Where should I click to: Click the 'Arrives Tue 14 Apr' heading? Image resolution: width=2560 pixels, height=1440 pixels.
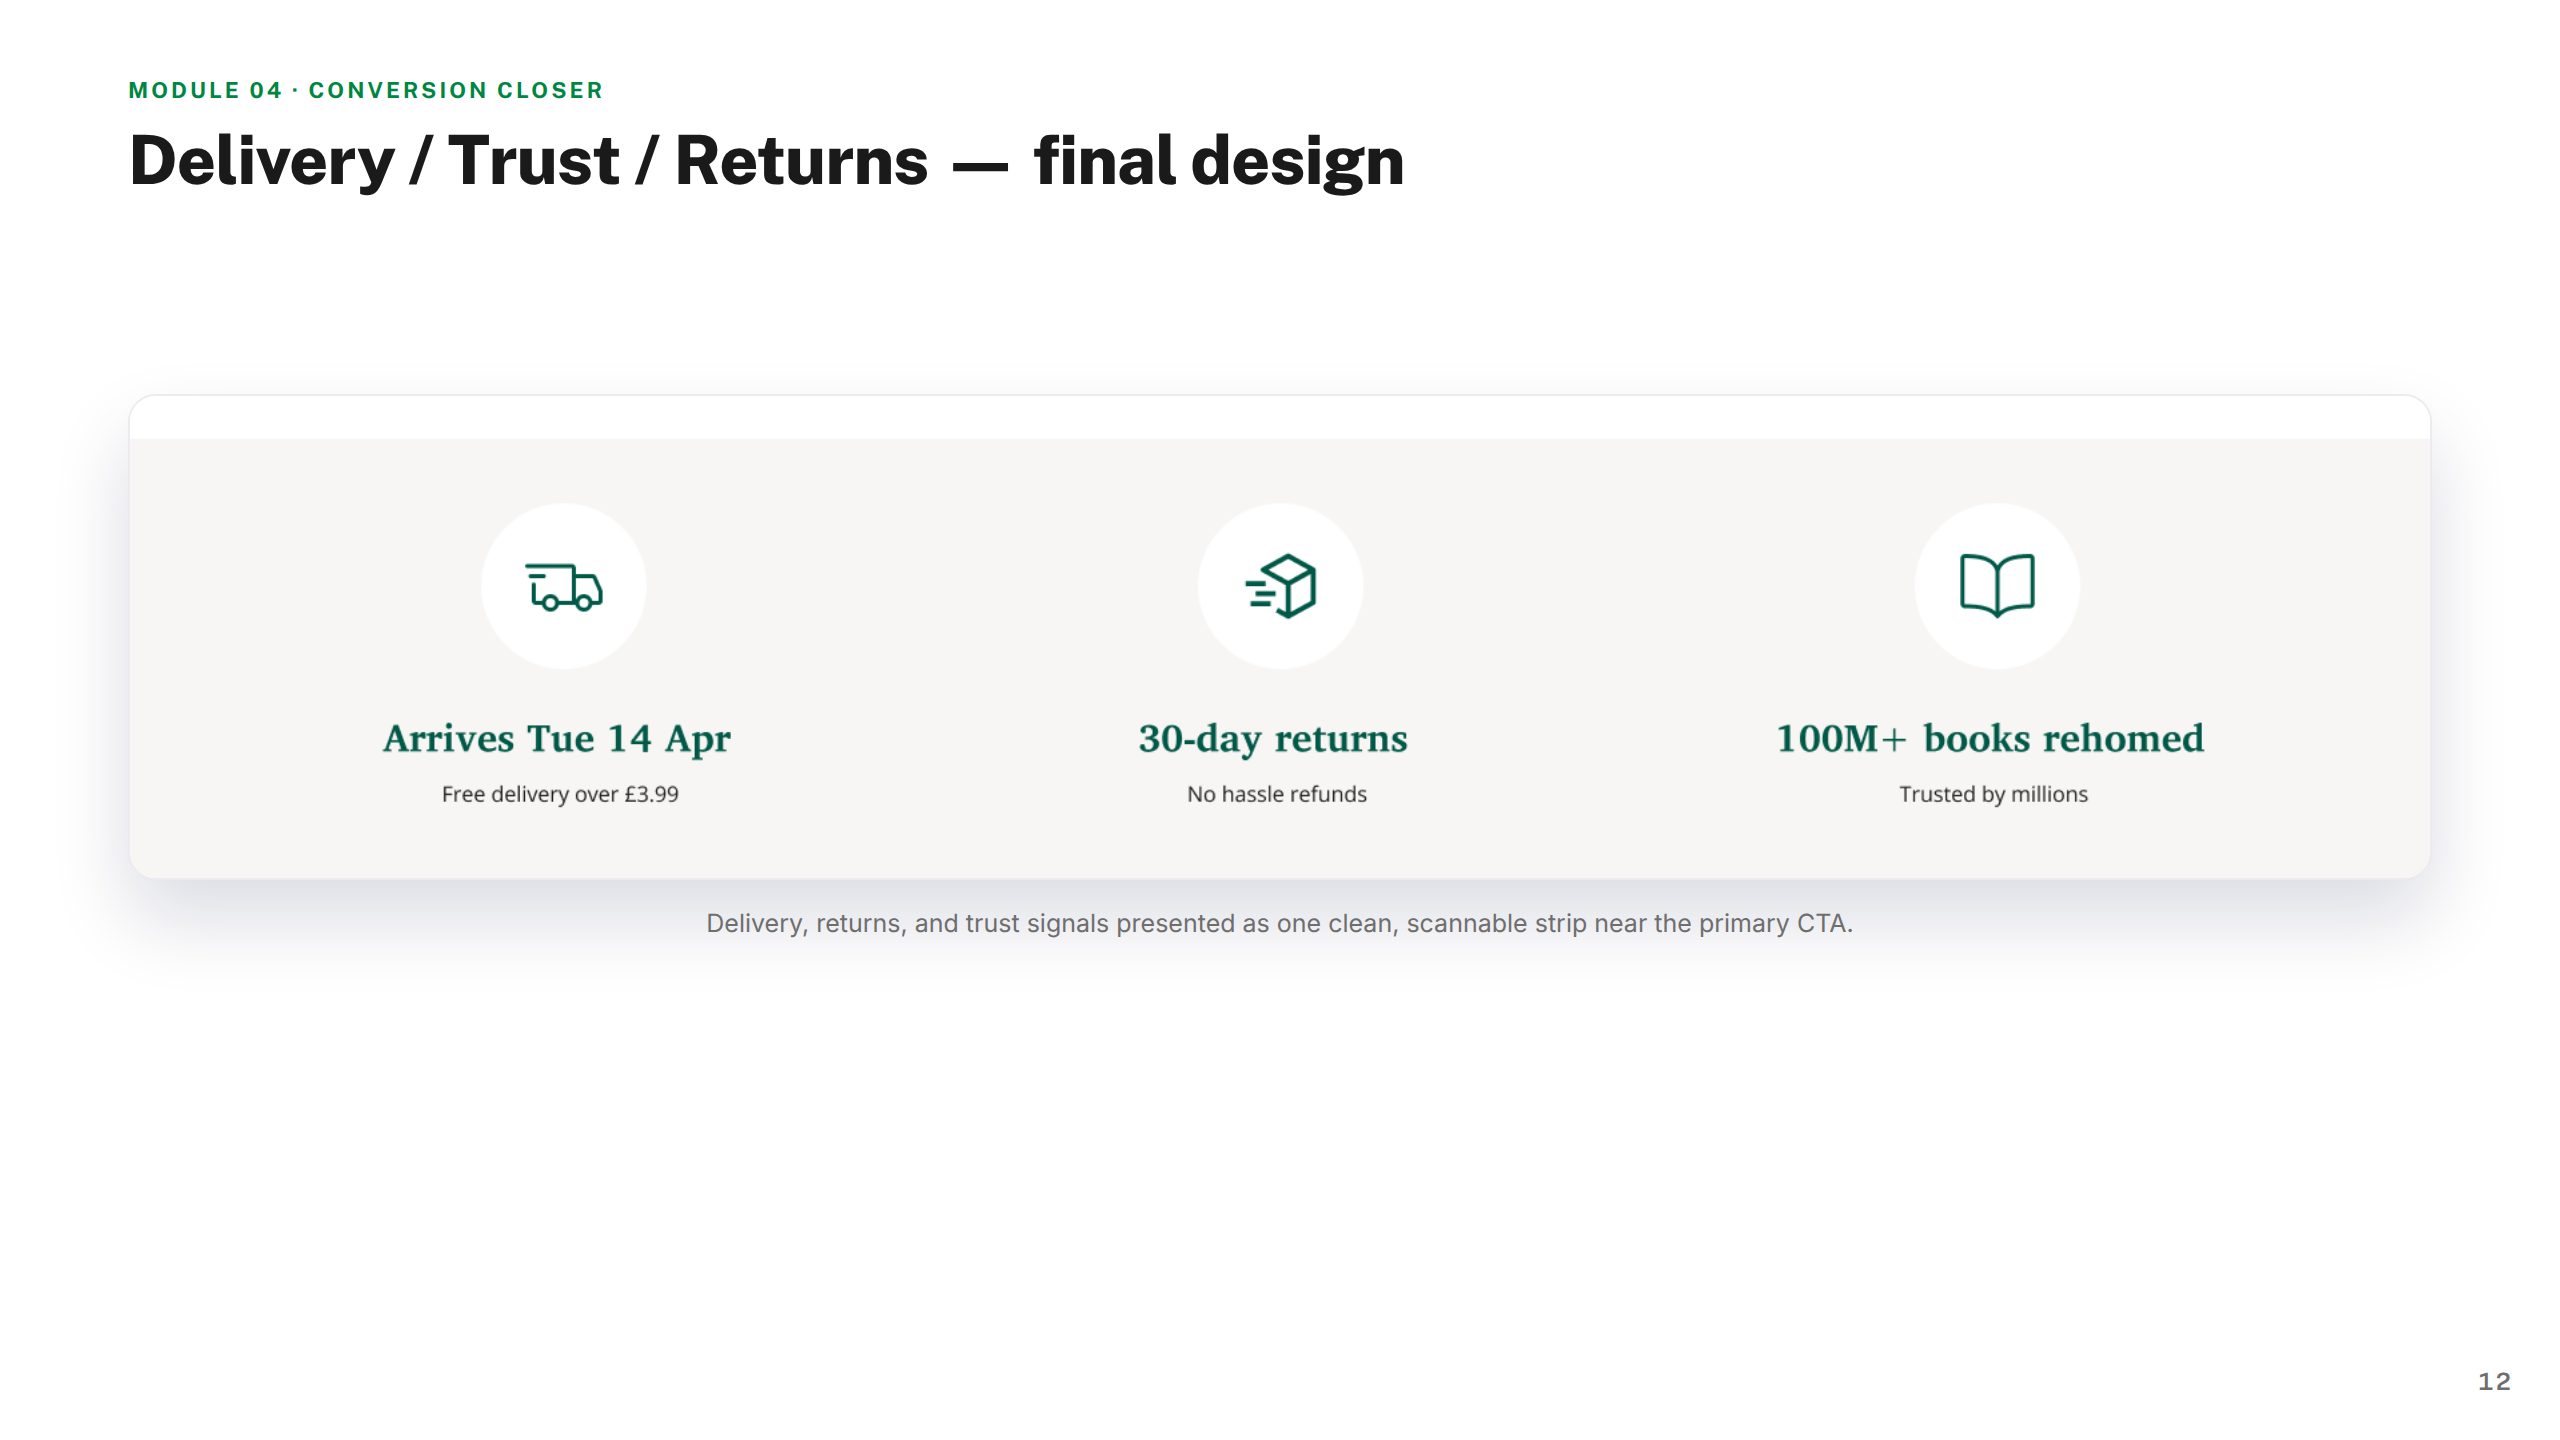(557, 739)
